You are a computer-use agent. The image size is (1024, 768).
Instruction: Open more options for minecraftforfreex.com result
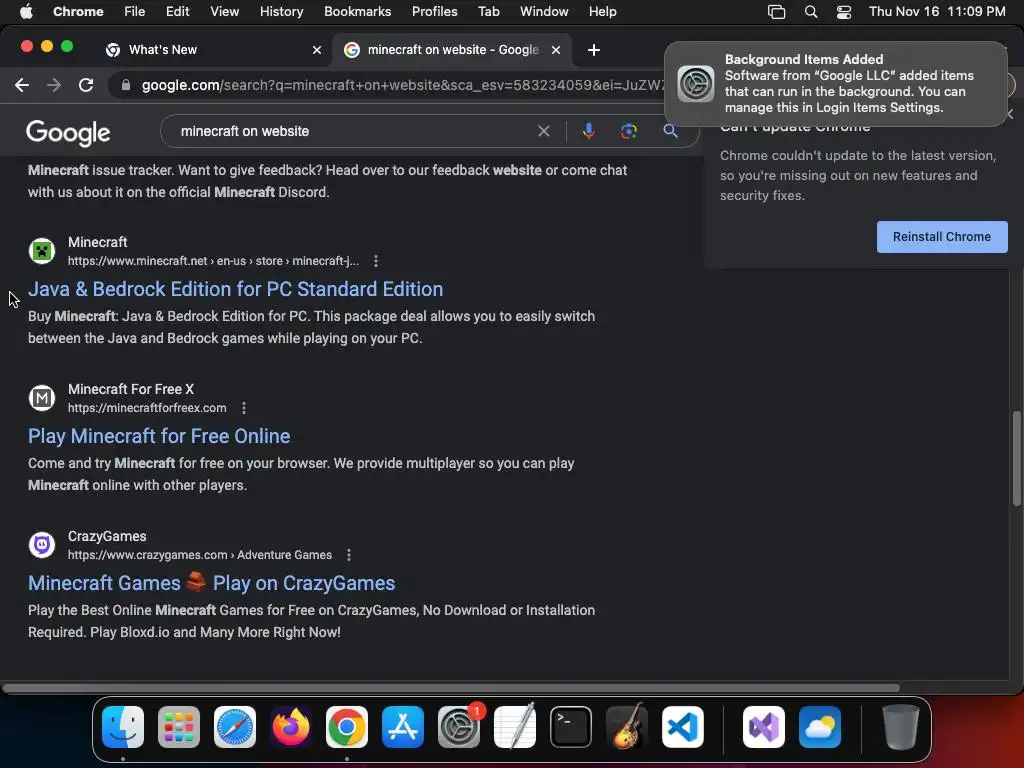click(244, 408)
